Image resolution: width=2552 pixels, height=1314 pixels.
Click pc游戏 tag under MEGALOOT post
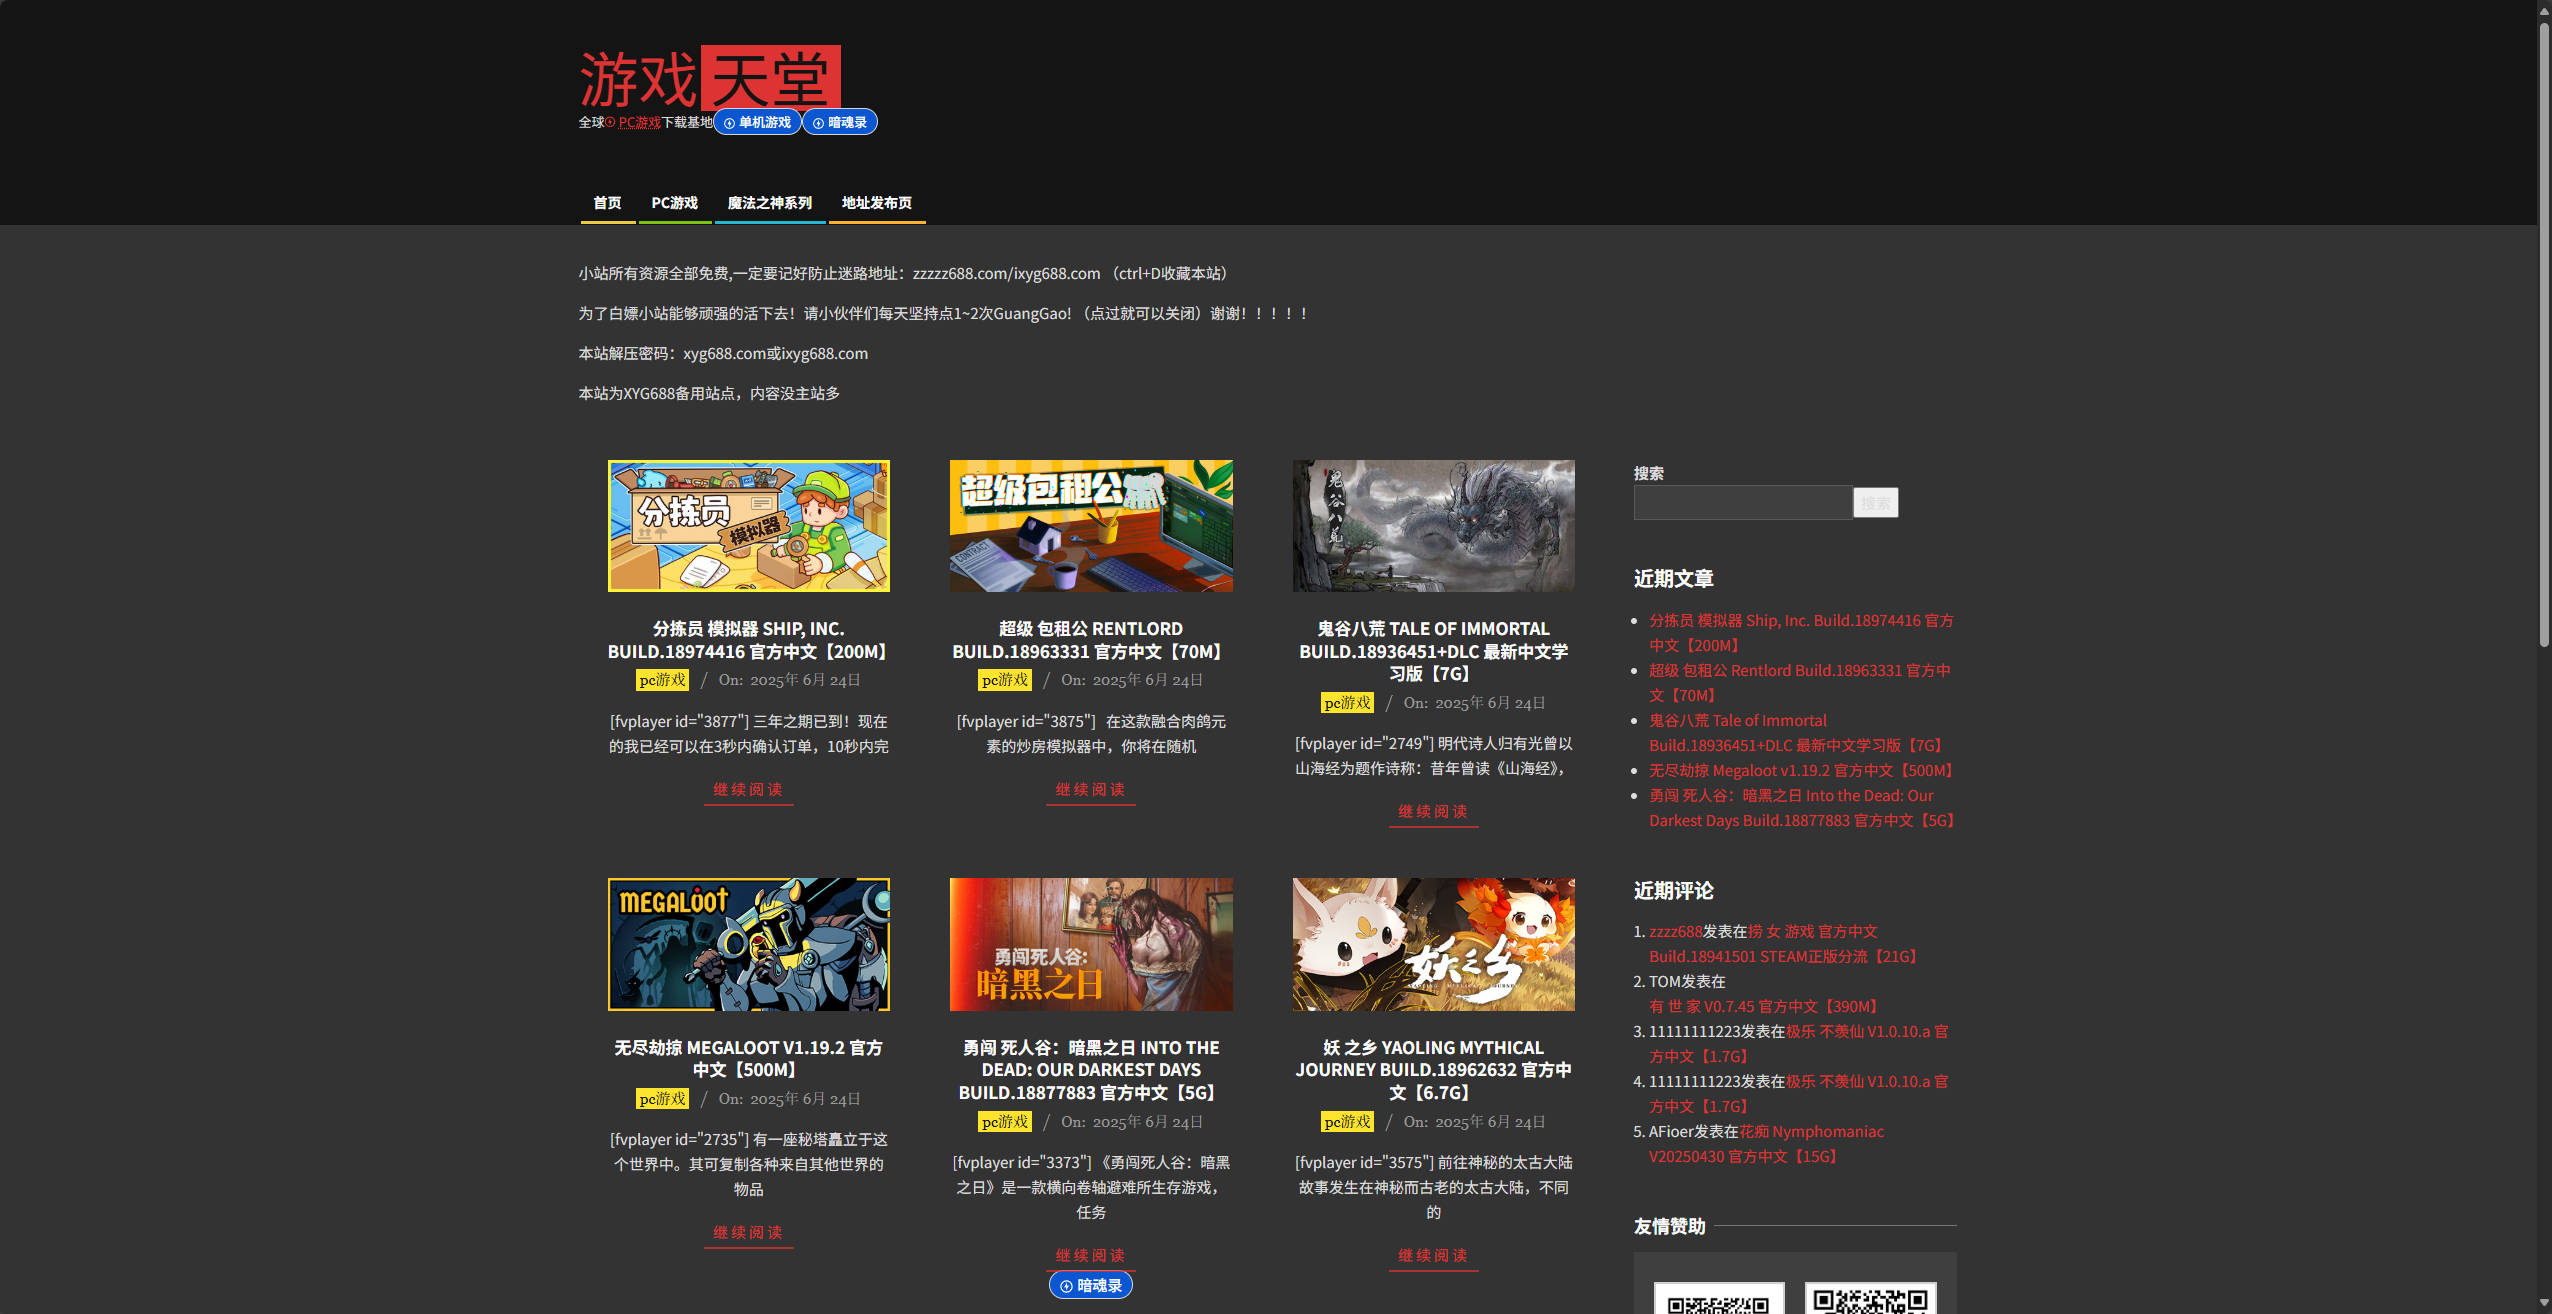(663, 1099)
